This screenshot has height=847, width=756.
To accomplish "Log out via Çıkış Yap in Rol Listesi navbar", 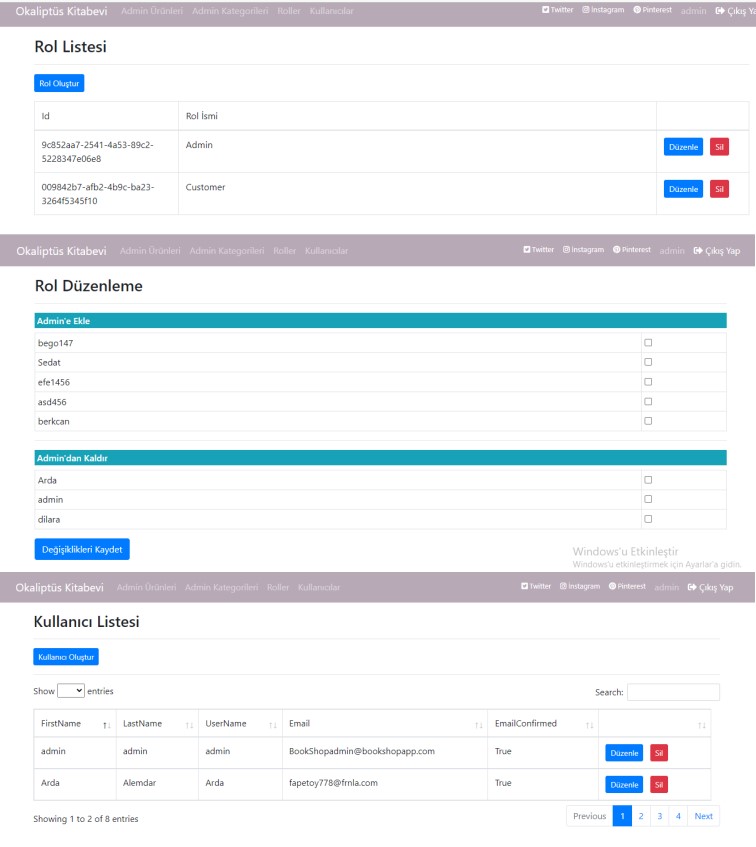I will [x=735, y=11].
